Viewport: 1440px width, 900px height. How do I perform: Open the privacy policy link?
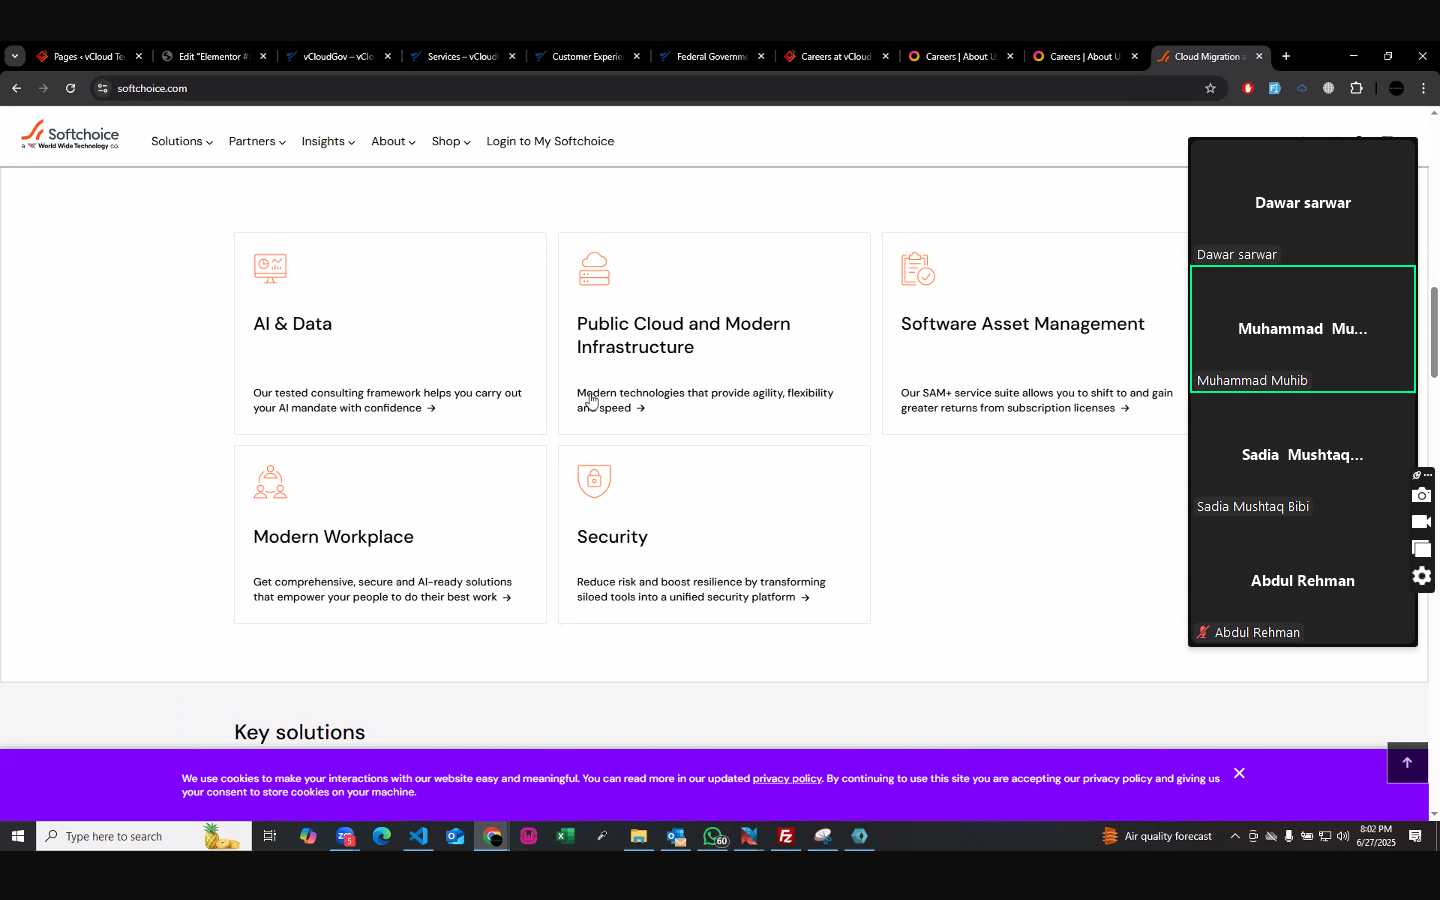click(787, 778)
